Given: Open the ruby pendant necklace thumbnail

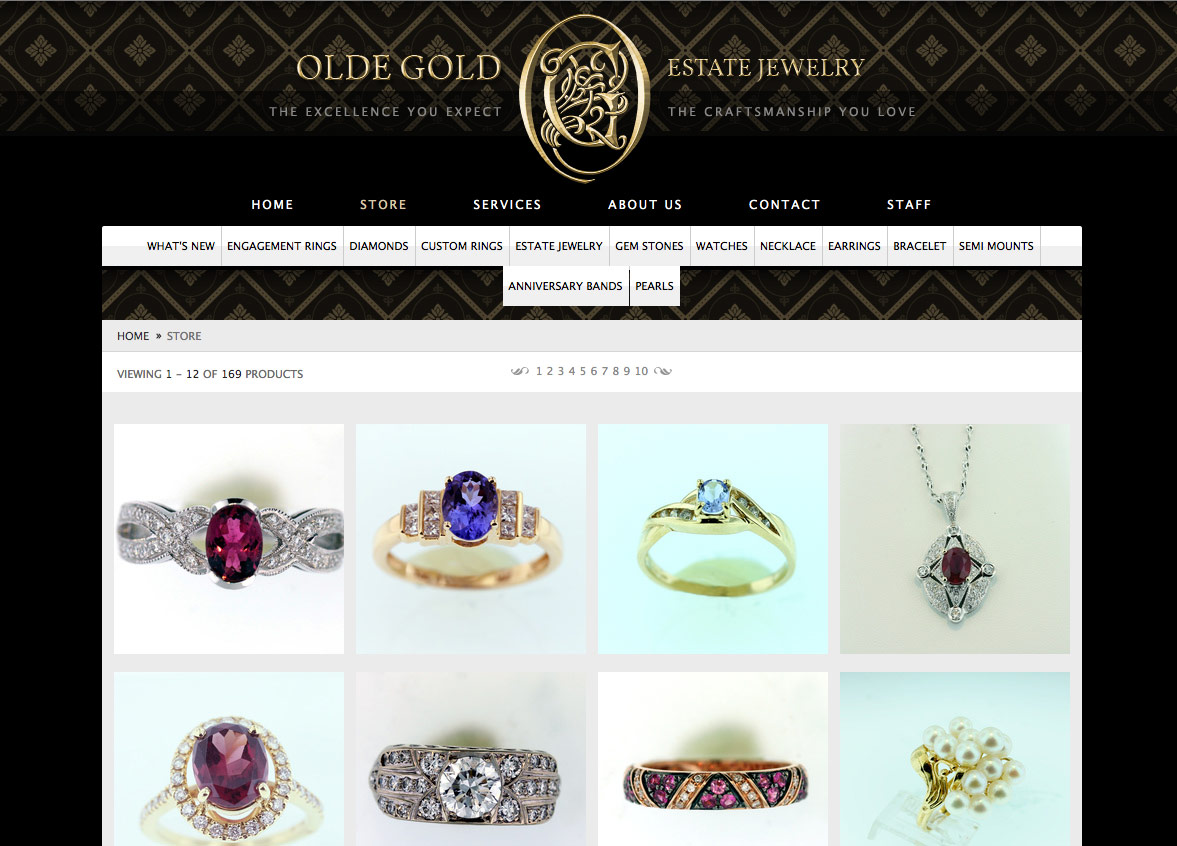Looking at the screenshot, I should click(955, 538).
